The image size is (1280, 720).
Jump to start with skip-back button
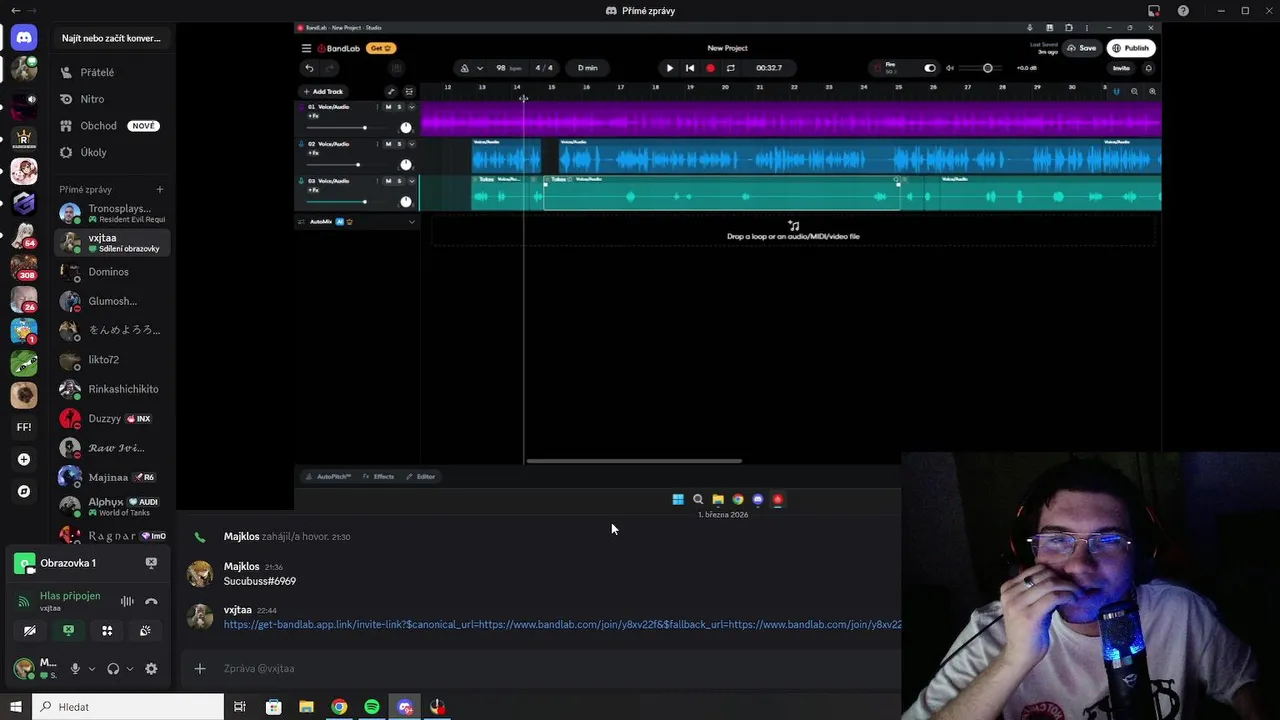(690, 68)
